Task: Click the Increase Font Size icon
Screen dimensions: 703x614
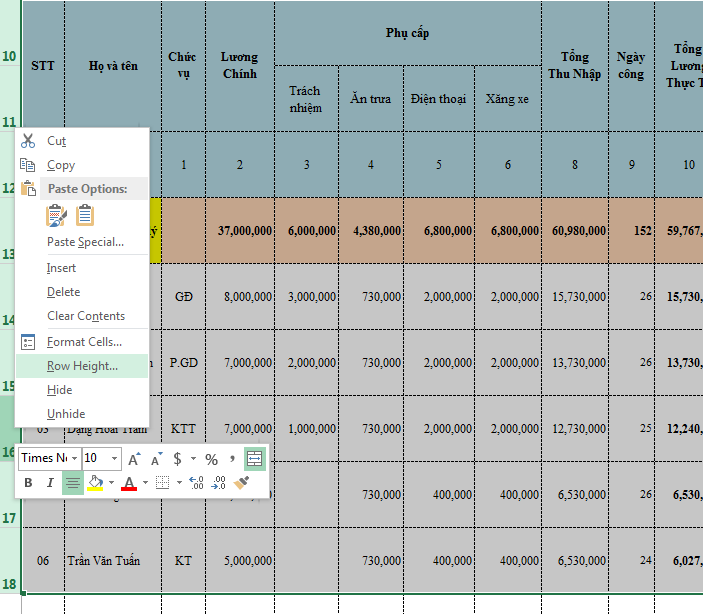Action: tap(134, 459)
